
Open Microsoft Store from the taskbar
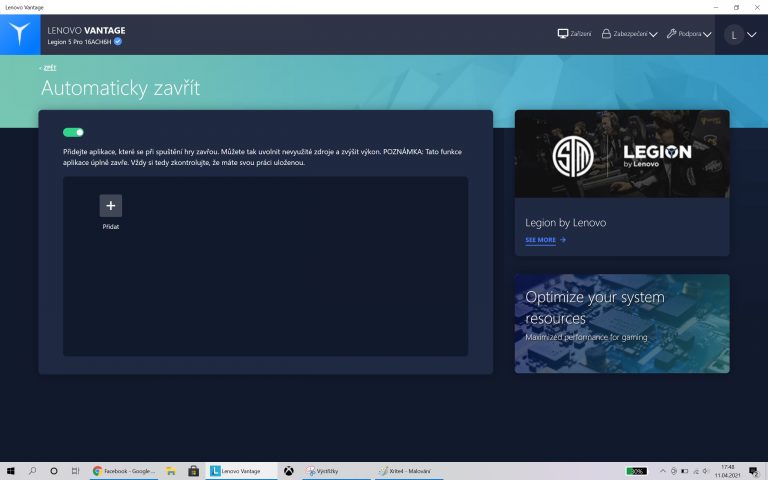193,471
